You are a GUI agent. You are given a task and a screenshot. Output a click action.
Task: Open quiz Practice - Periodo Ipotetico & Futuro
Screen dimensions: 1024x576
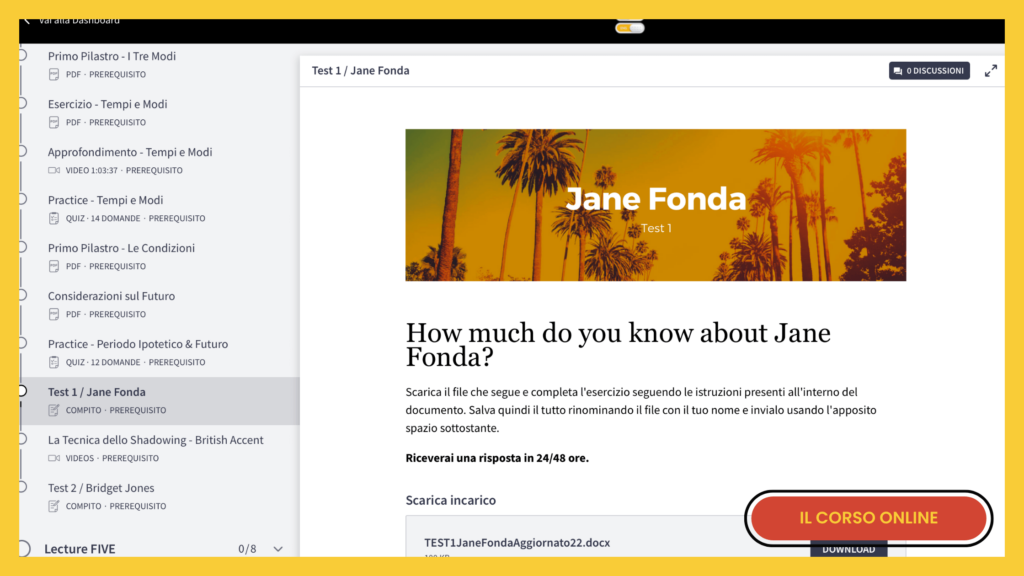pyautogui.click(x=138, y=344)
